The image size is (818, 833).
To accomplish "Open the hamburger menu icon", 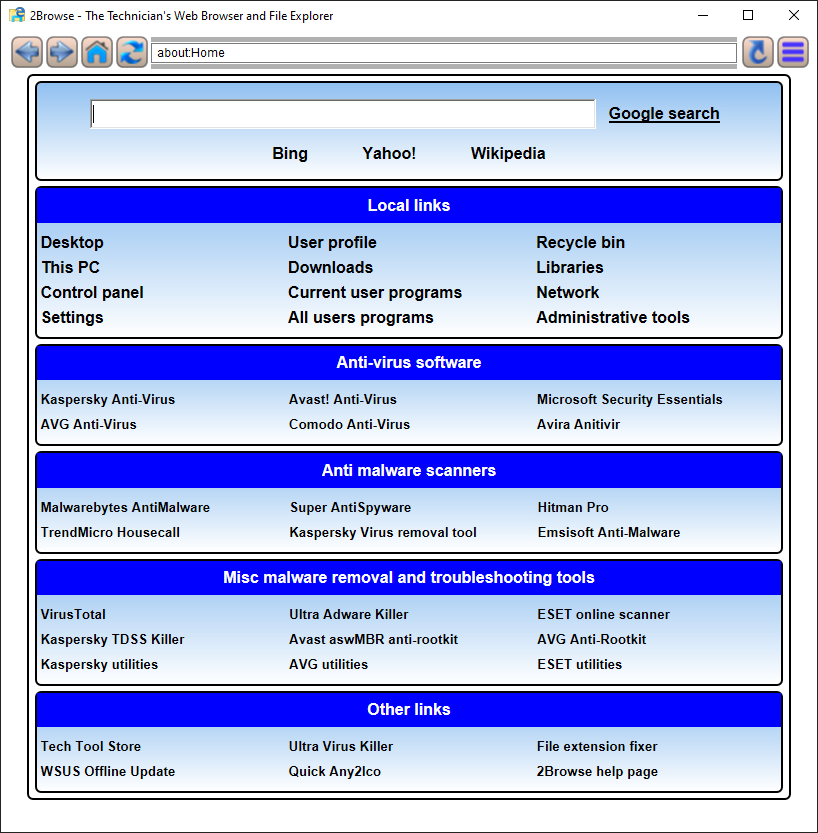I will 793,52.
